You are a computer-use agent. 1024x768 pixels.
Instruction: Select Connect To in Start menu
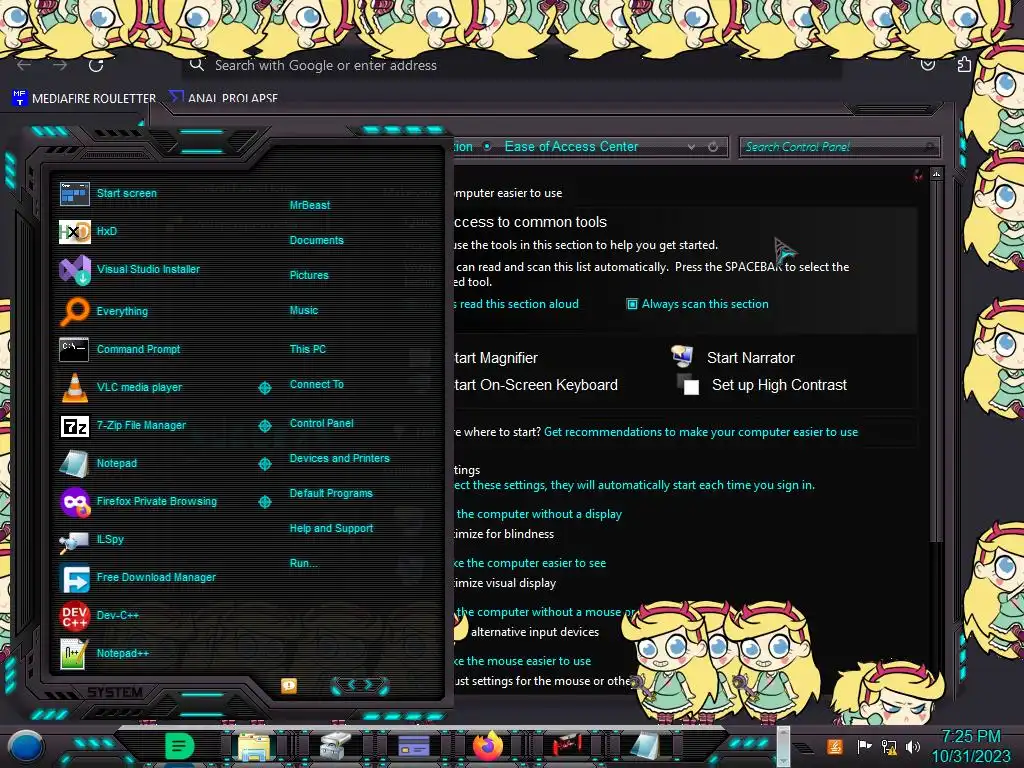pyautogui.click(x=316, y=385)
